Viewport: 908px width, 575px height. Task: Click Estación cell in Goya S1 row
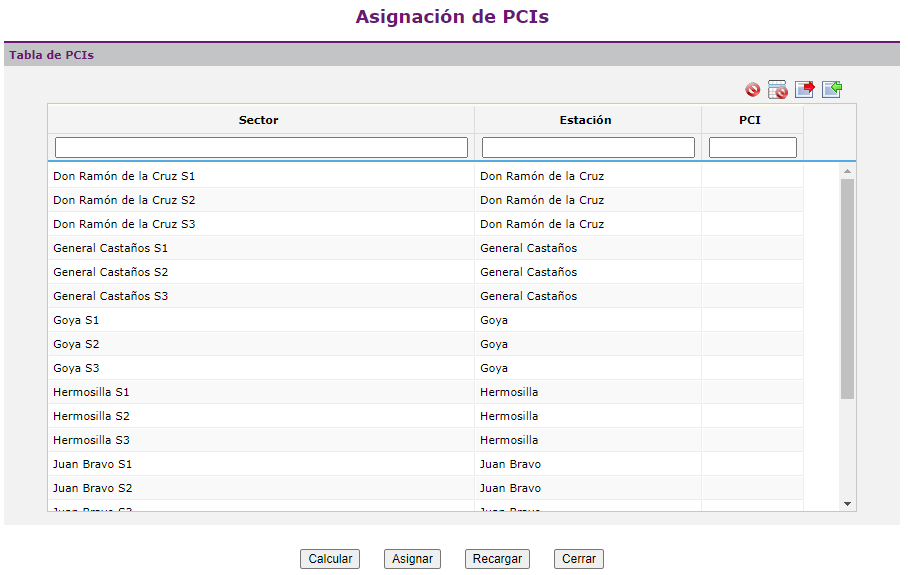(x=588, y=320)
